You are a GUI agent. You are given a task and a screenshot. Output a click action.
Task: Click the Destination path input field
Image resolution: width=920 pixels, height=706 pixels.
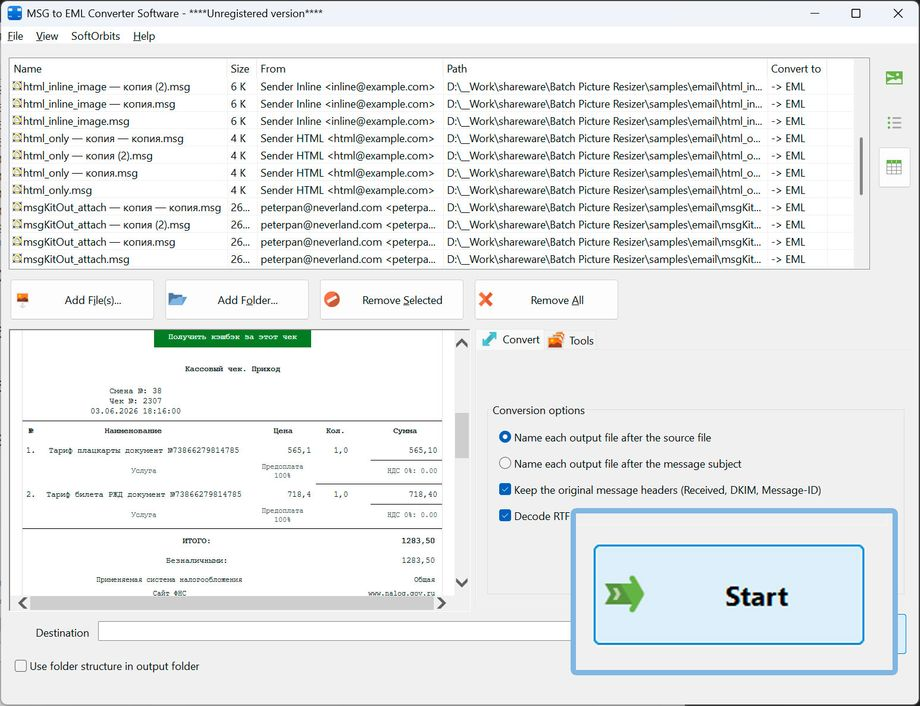pyautogui.click(x=334, y=631)
